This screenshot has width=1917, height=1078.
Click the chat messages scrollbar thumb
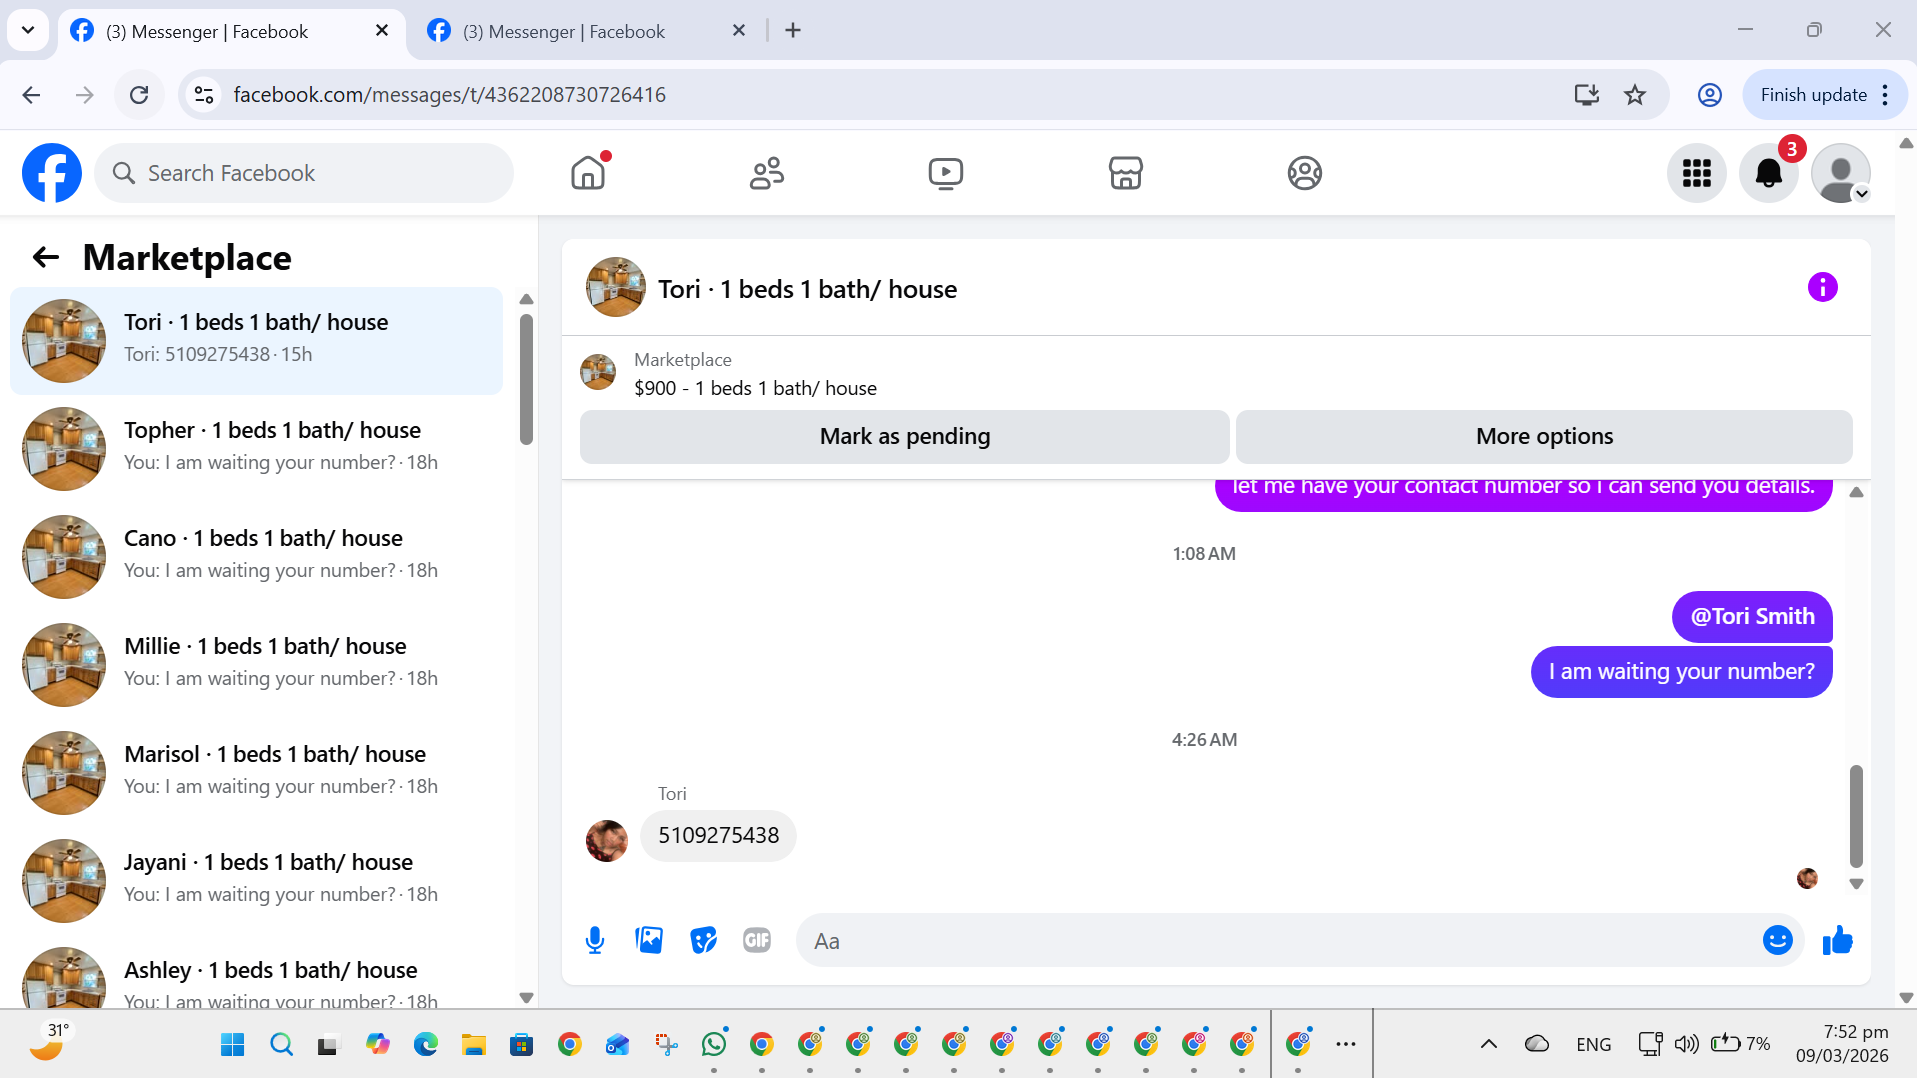1856,816
